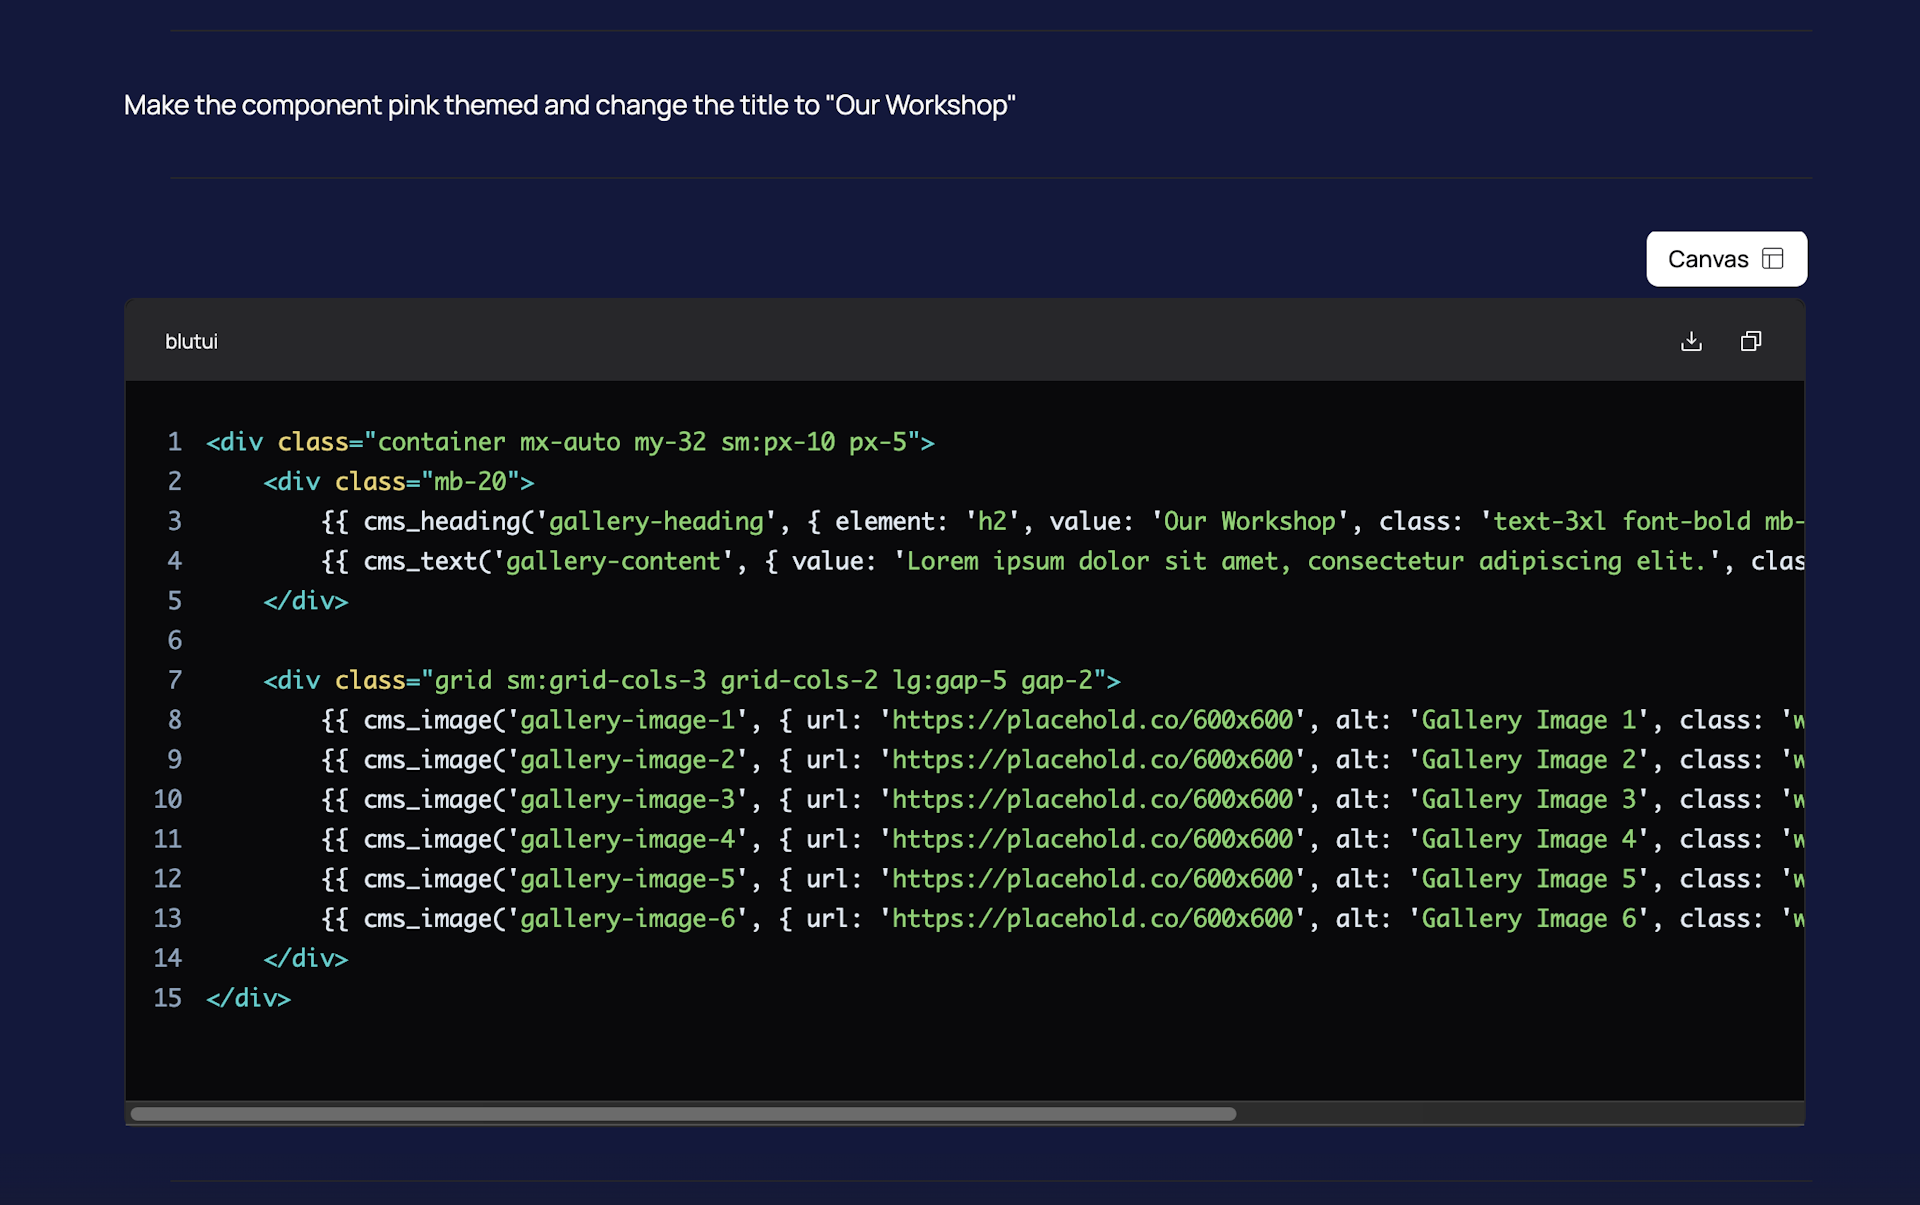Copy the code block to clipboard
This screenshot has height=1205, width=1920.
tap(1750, 341)
